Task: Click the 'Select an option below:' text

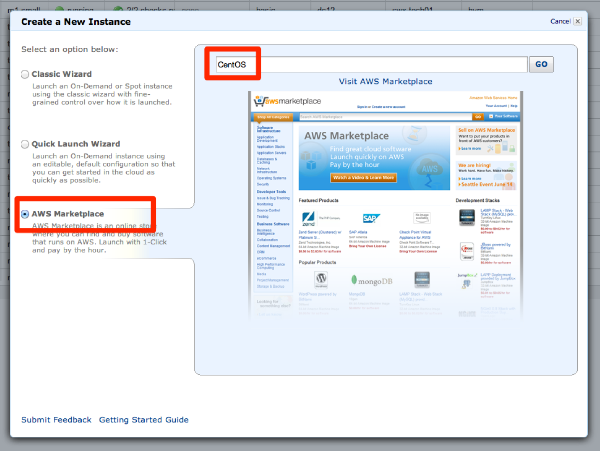Action: (x=70, y=49)
